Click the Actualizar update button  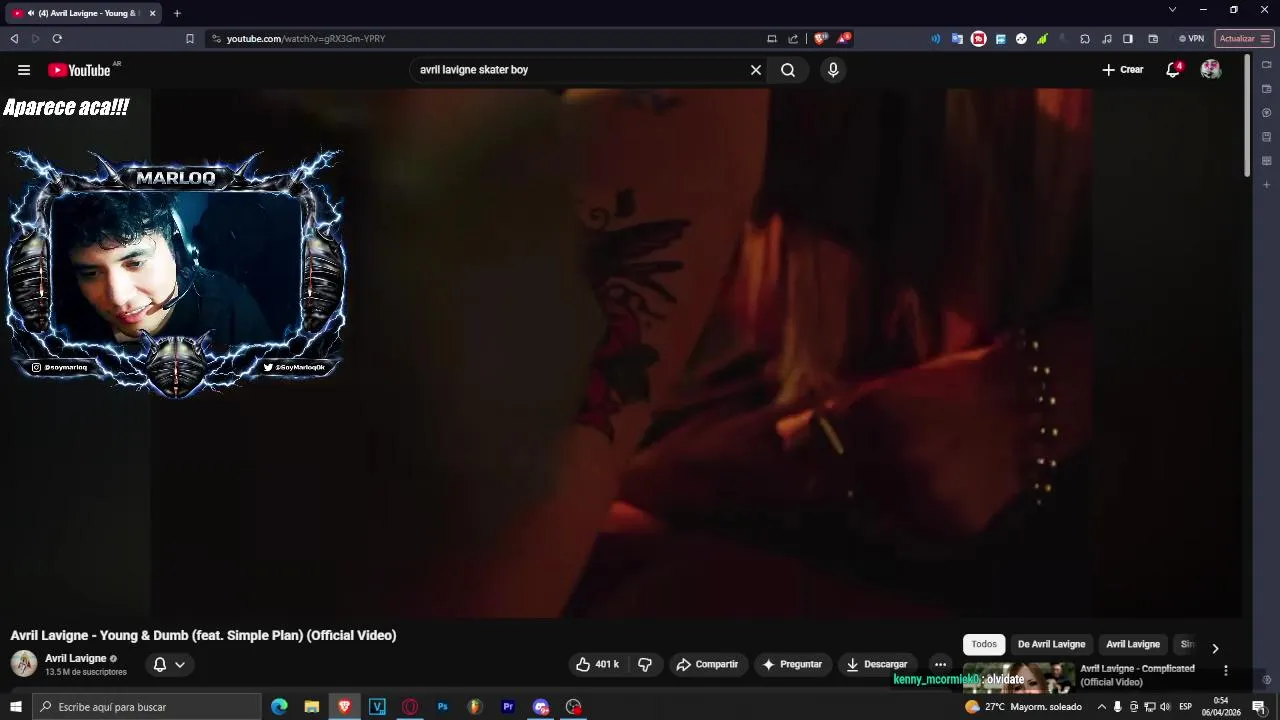[1244, 39]
